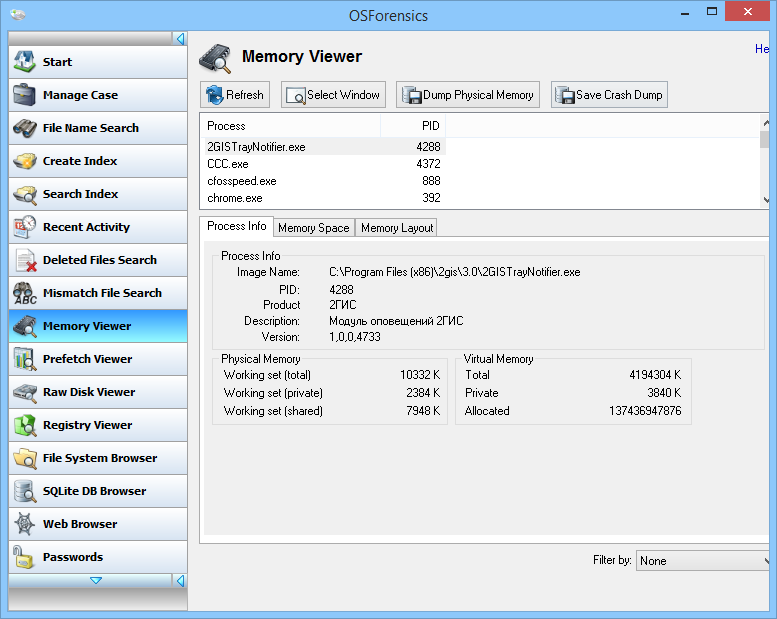Collapse sidebar with top left-pointing arrow
The width and height of the screenshot is (777, 619).
(x=180, y=39)
